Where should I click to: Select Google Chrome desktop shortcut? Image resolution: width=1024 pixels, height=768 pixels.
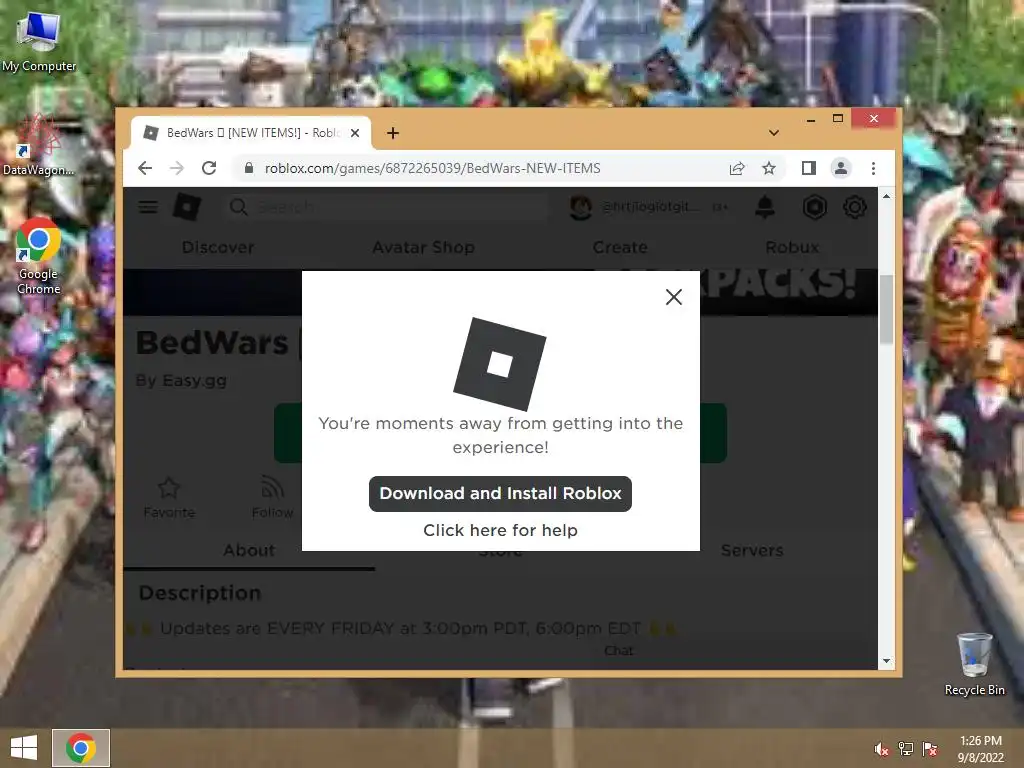coord(39,256)
